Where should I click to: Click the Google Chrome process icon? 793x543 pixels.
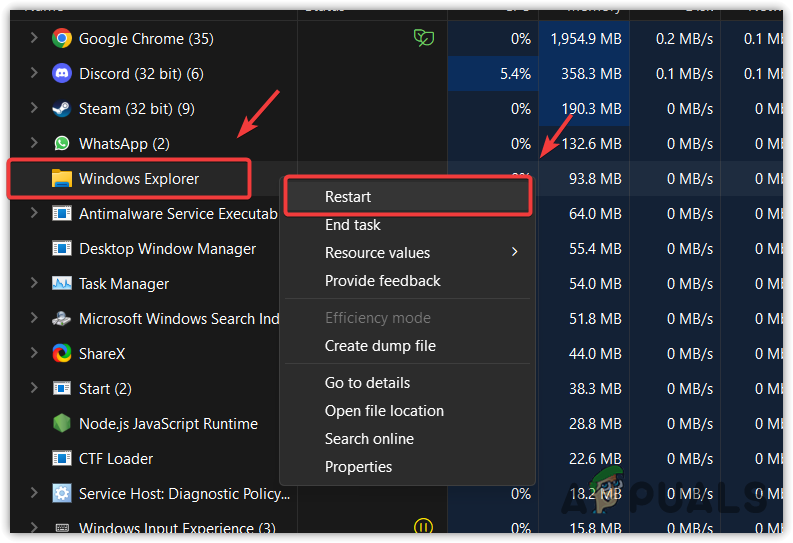click(x=62, y=38)
